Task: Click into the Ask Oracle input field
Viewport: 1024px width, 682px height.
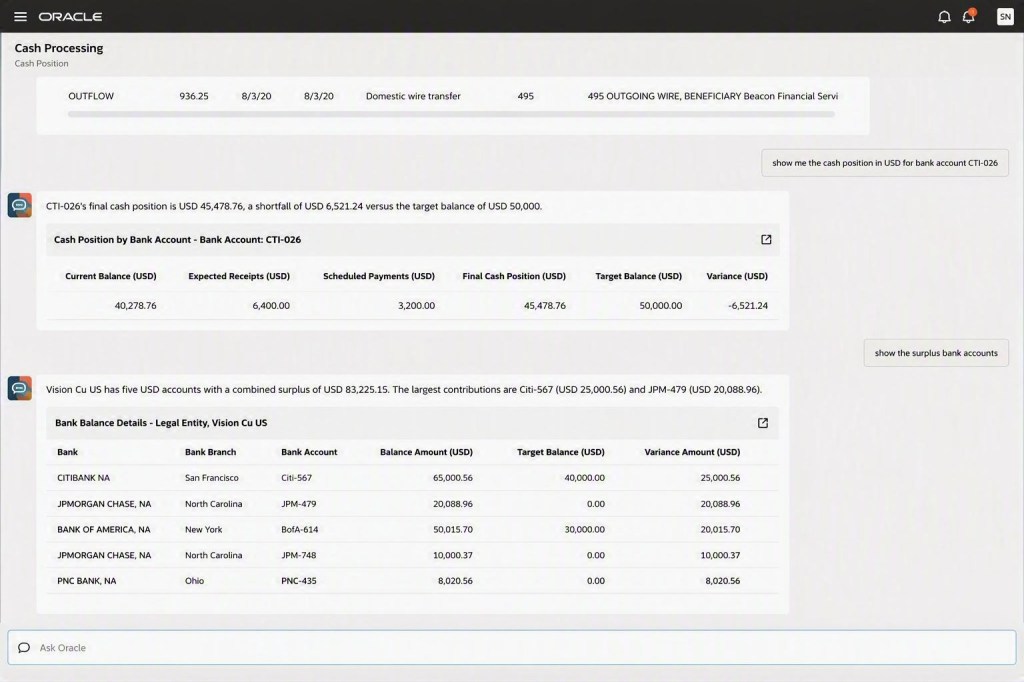Action: (512, 647)
